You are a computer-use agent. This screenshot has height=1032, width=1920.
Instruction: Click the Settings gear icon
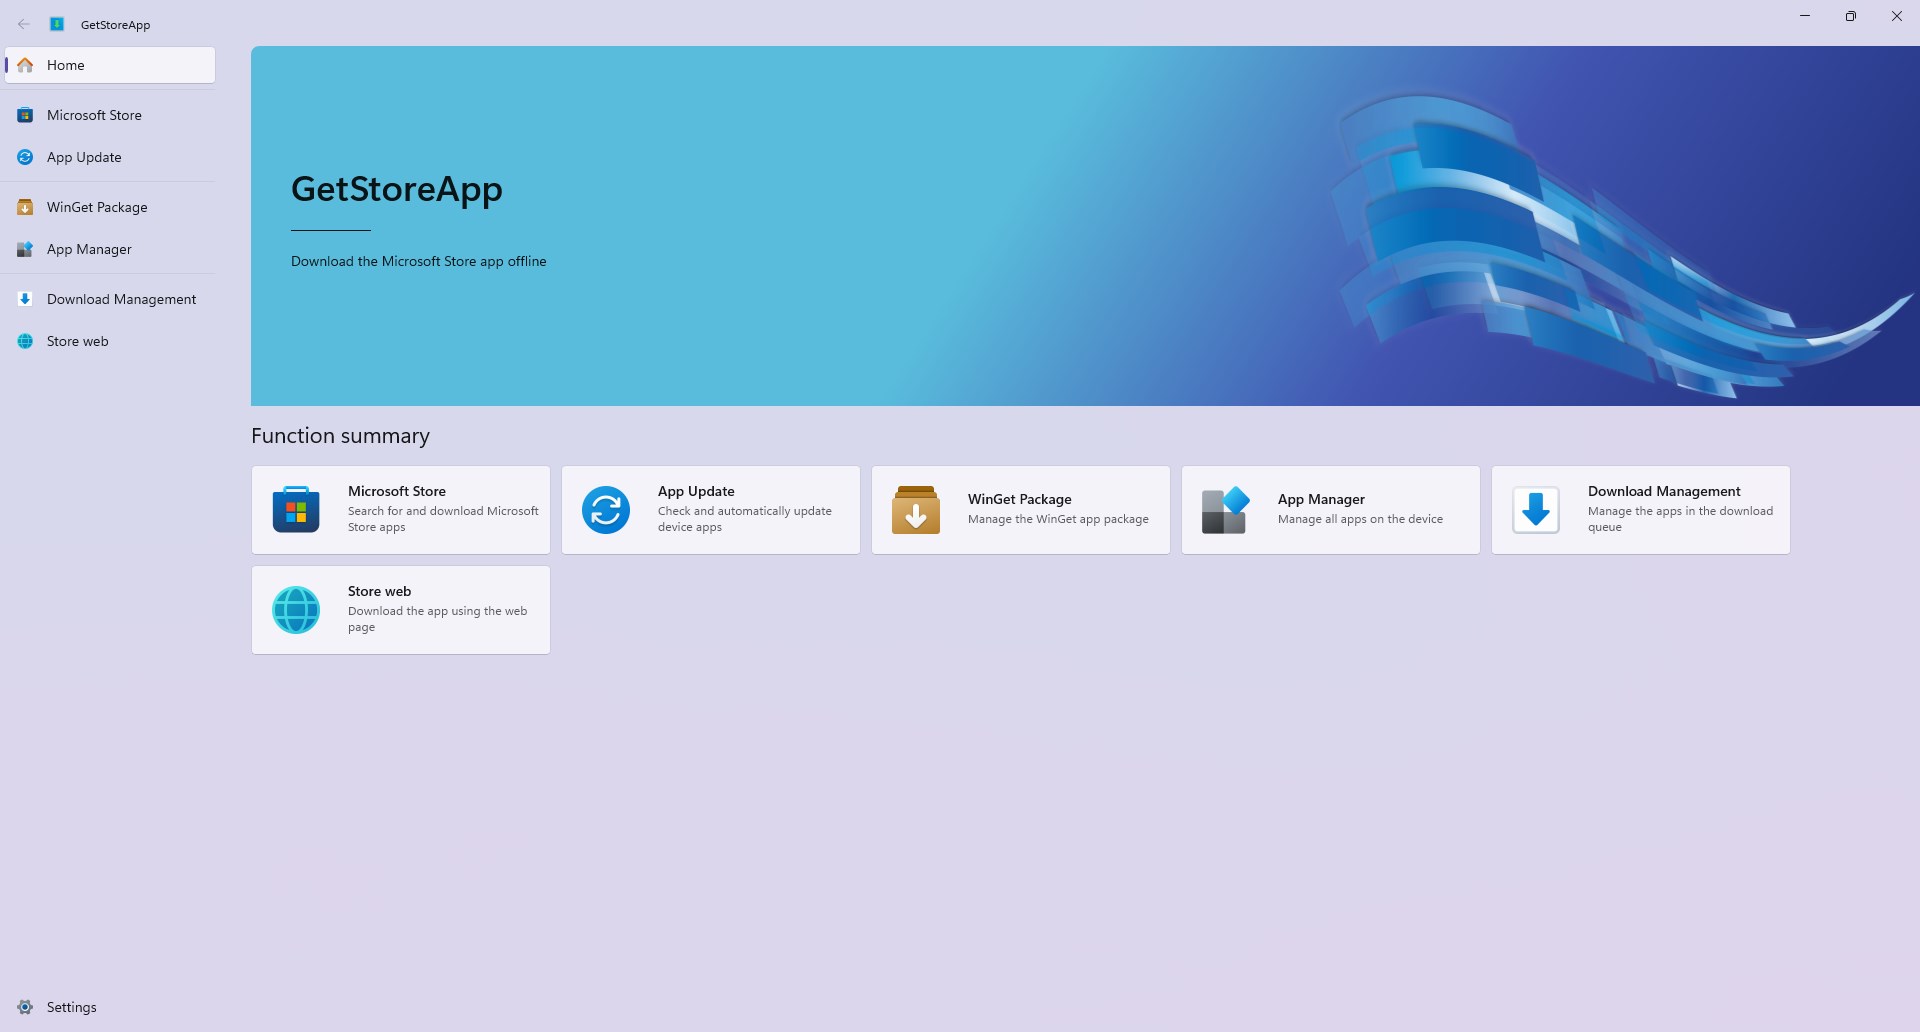(x=25, y=1007)
